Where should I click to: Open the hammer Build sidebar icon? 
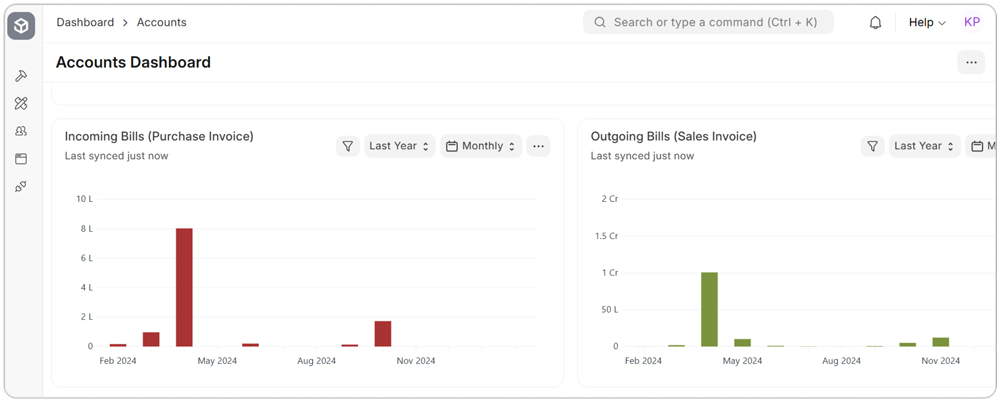click(21, 76)
